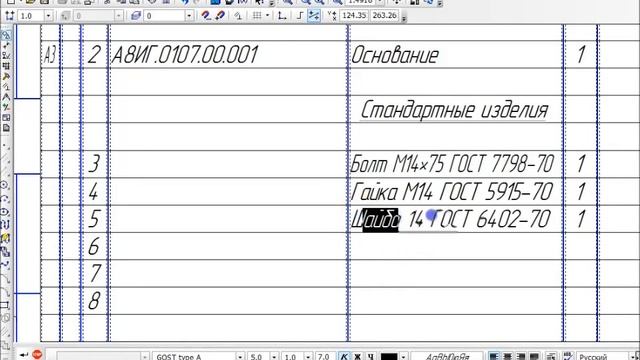Click the X coordinate field 124.35

[354, 16]
